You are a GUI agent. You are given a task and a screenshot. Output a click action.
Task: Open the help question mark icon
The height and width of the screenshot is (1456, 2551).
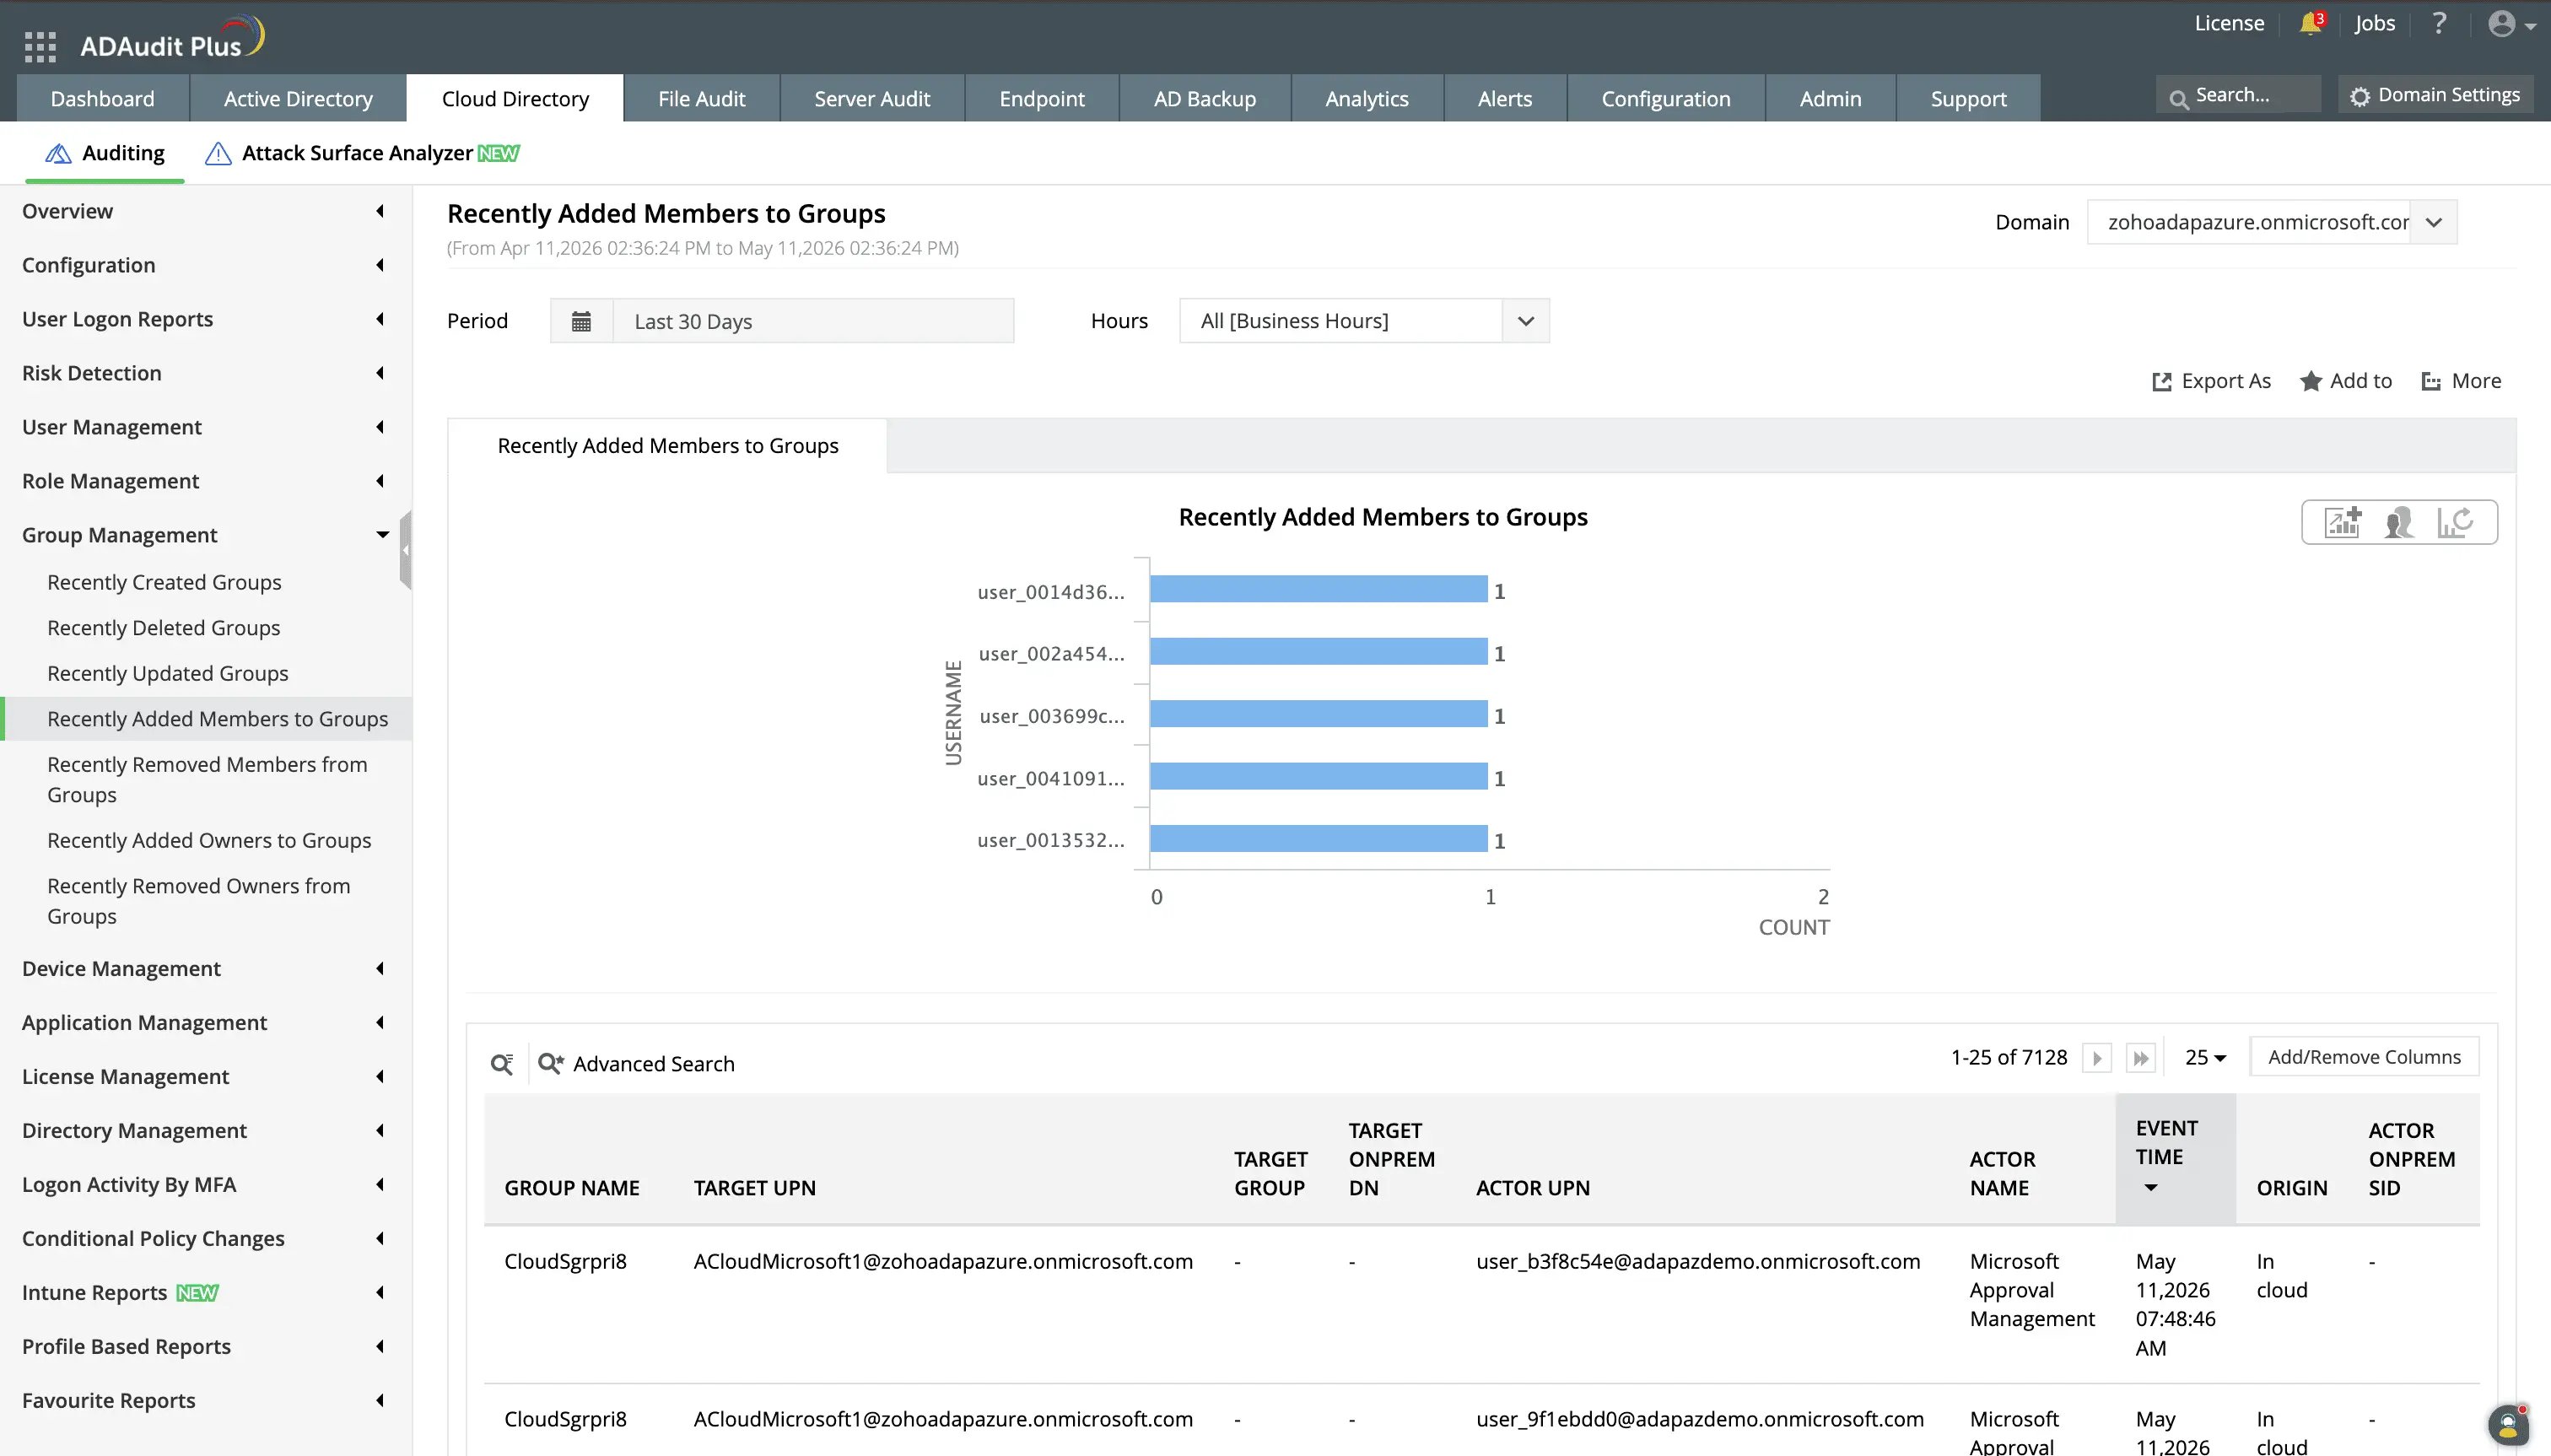[2439, 23]
